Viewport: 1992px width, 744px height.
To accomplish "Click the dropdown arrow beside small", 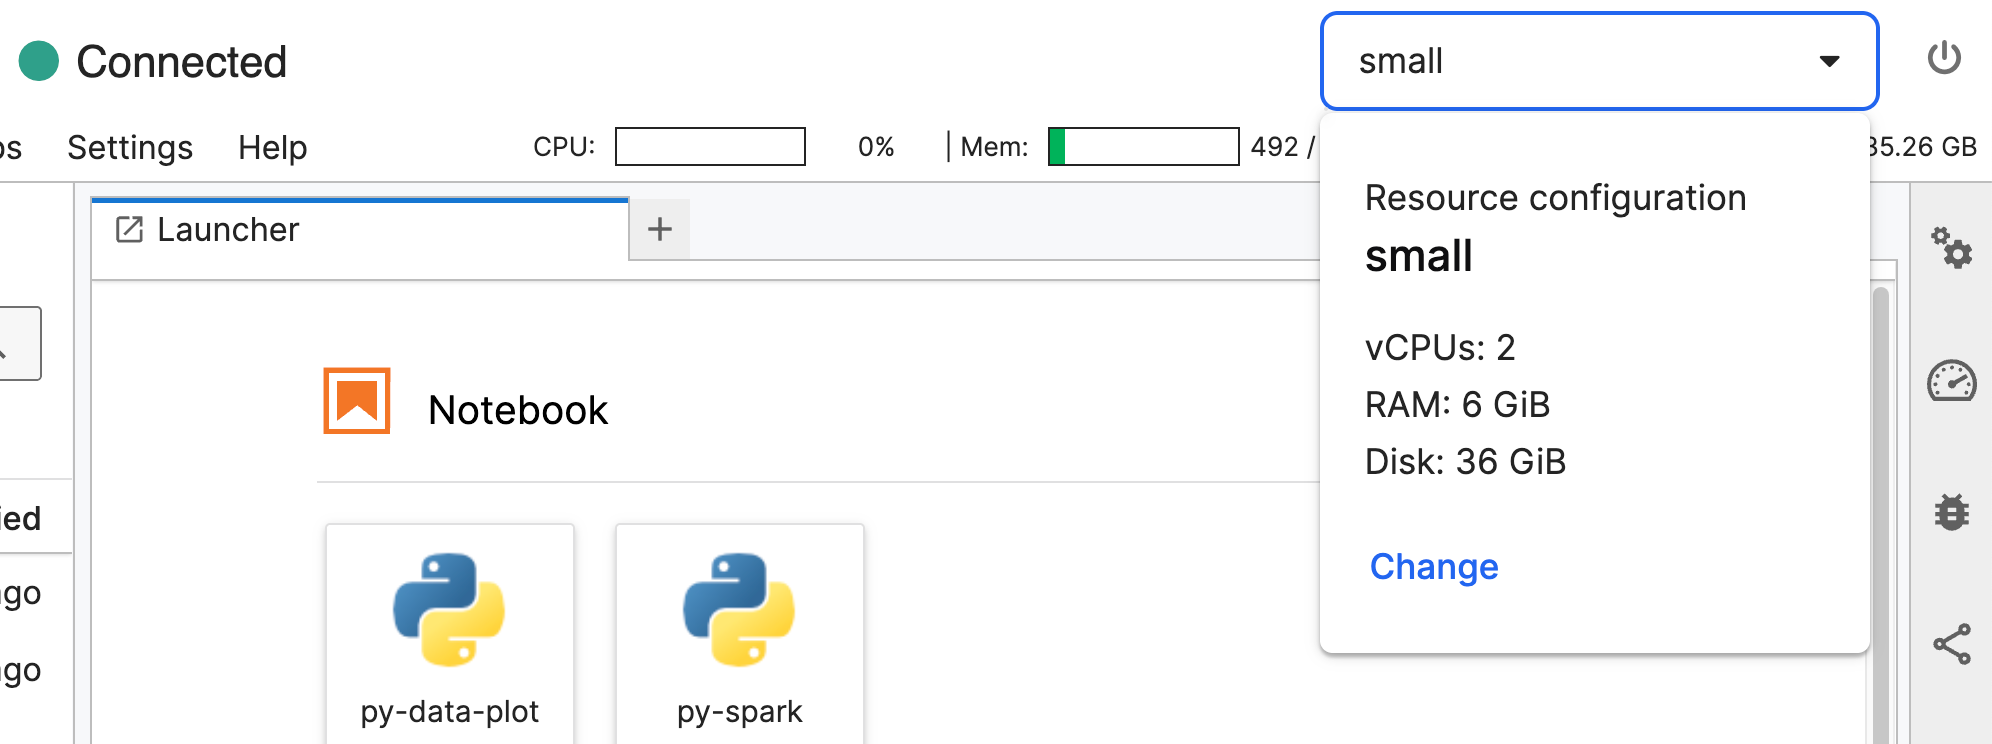I will pyautogui.click(x=1829, y=61).
